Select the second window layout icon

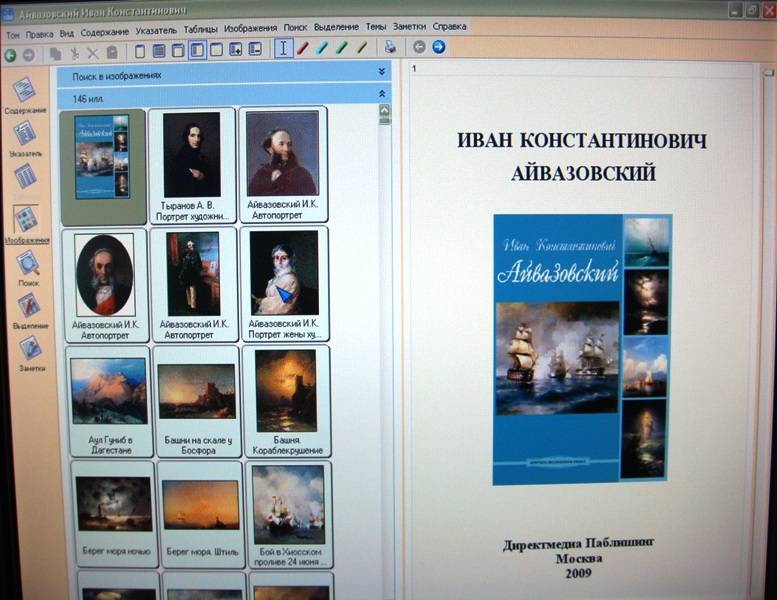click(x=159, y=51)
